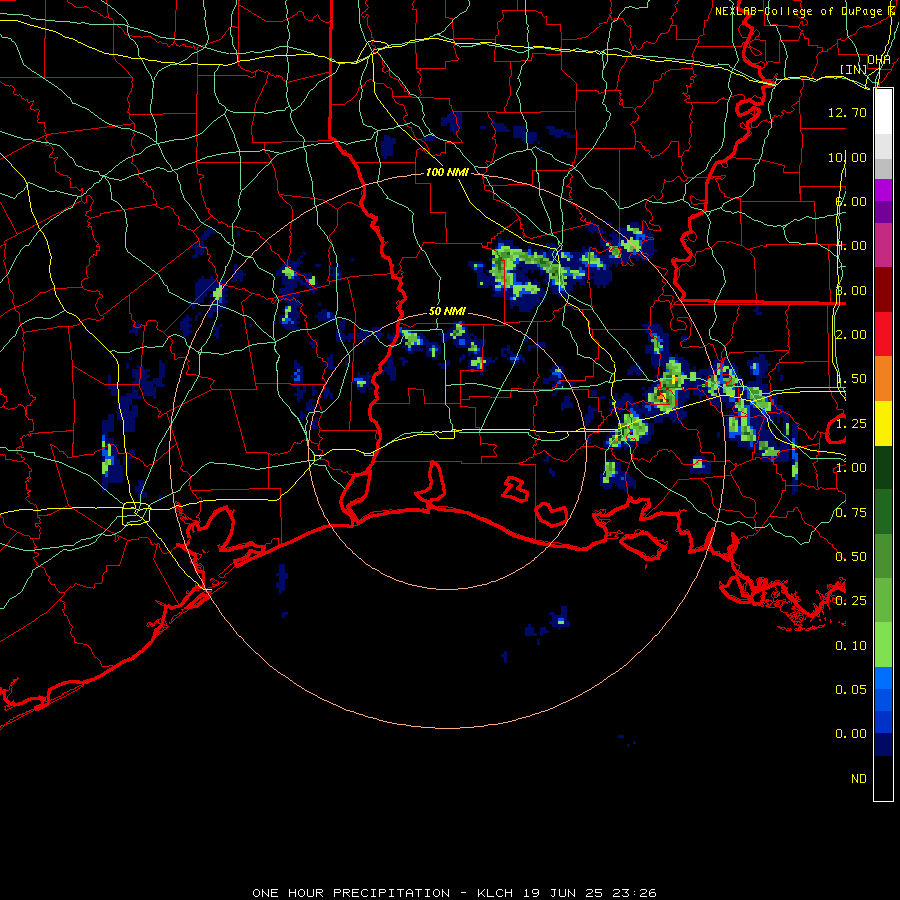Click the pink swatch beside 4.00
The image size is (900, 900).
pyautogui.click(x=883, y=246)
